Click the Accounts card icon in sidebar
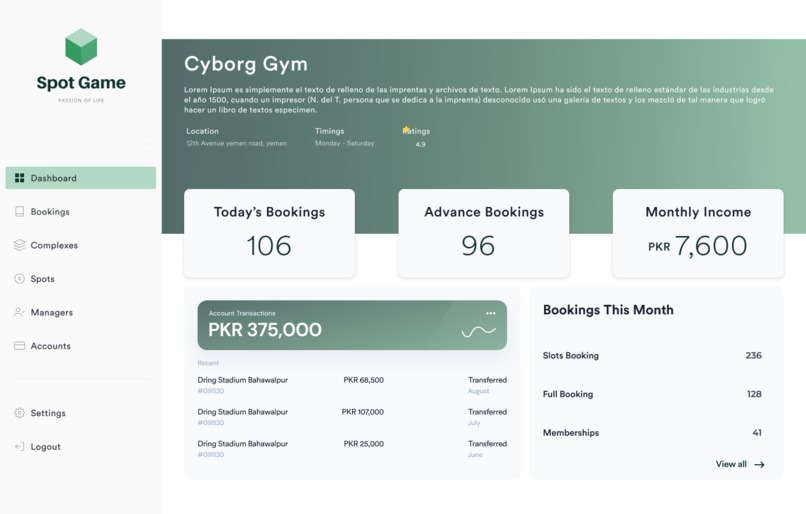The height and width of the screenshot is (514, 806). click(x=20, y=345)
